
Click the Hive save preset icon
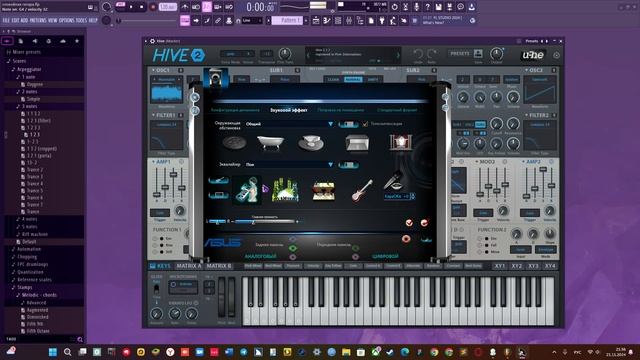[478, 53]
